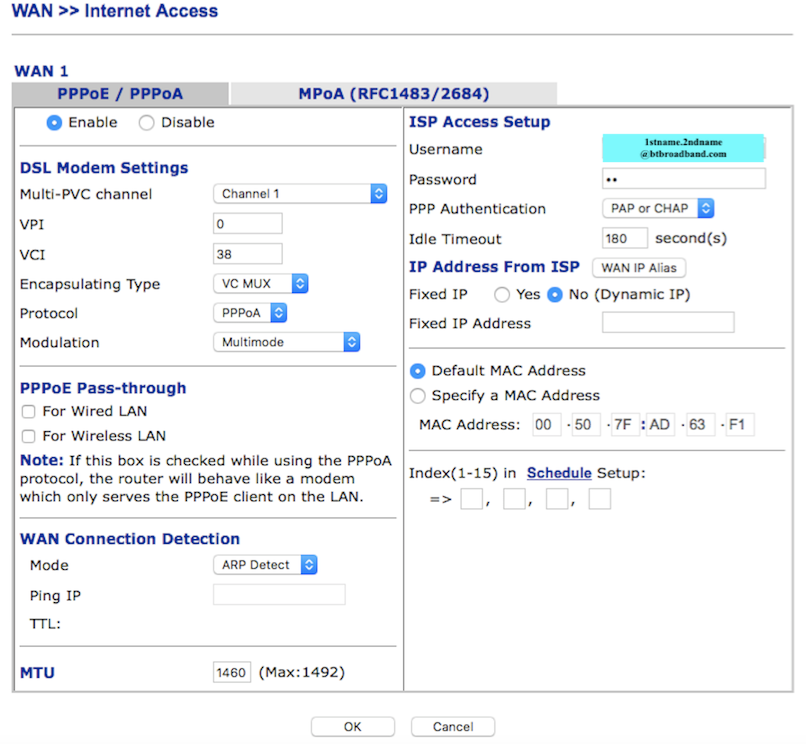Click the Ping IP input field
The height and width of the screenshot is (744, 806).
tap(279, 594)
